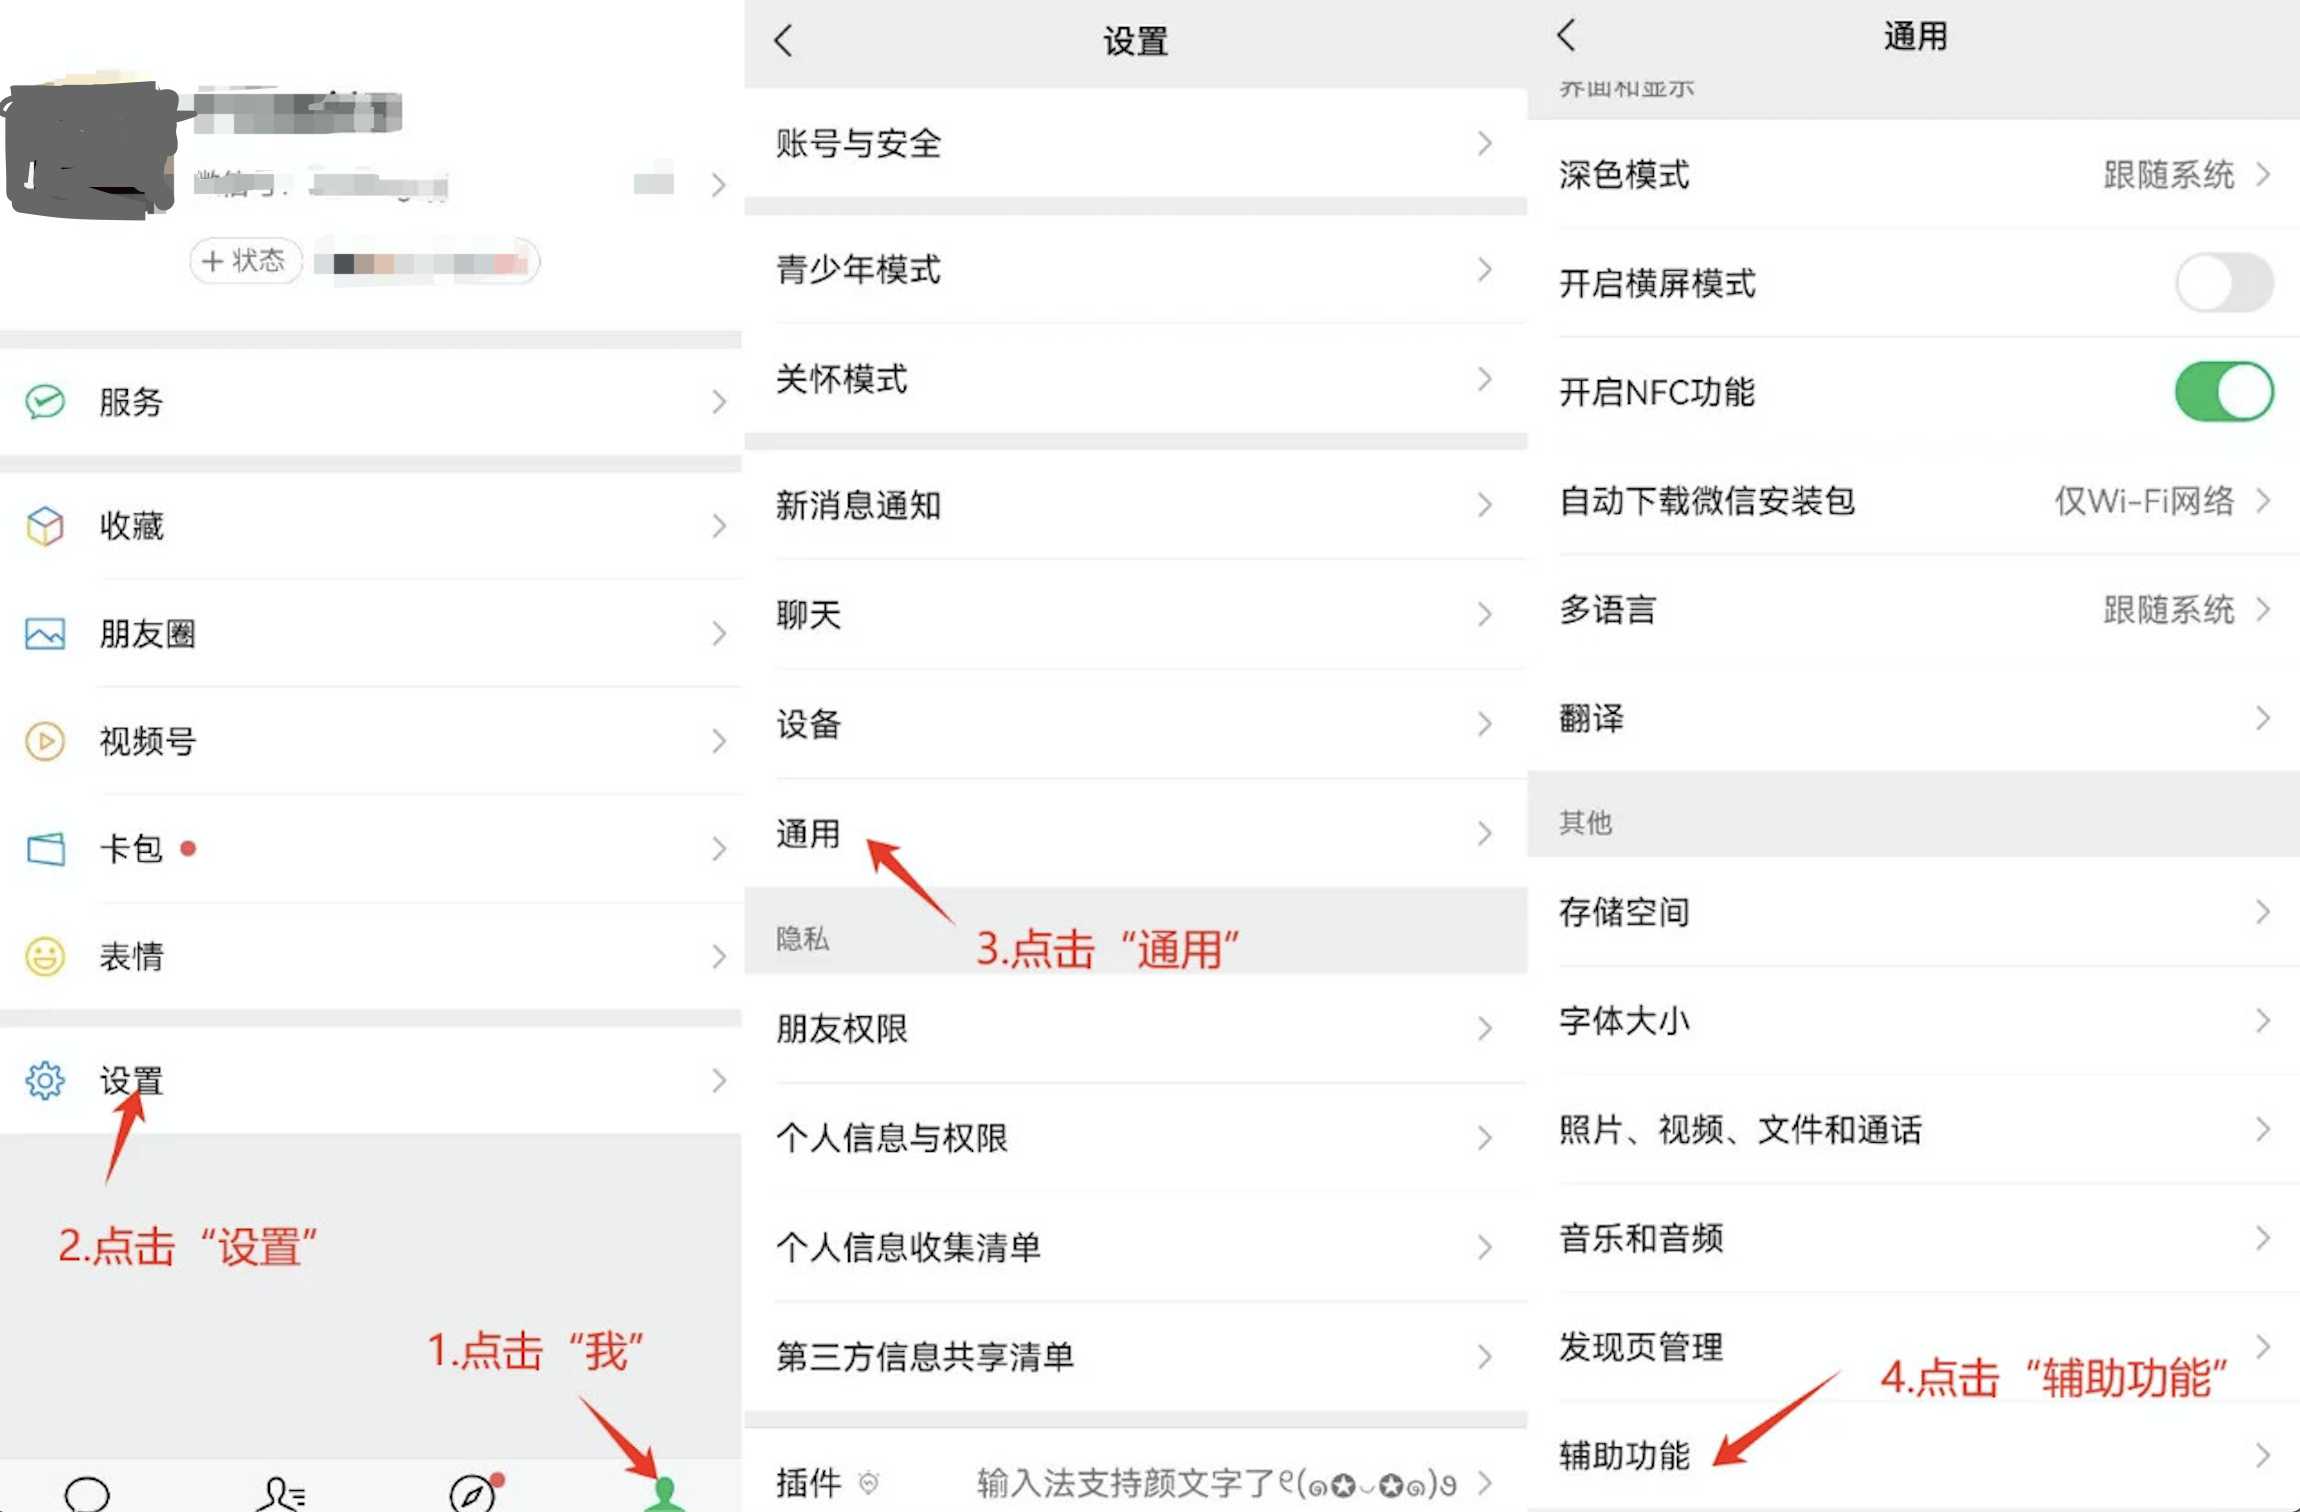This screenshot has width=2300, height=1512.
Task: Open 个人信息收集清单
Action: (1135, 1247)
